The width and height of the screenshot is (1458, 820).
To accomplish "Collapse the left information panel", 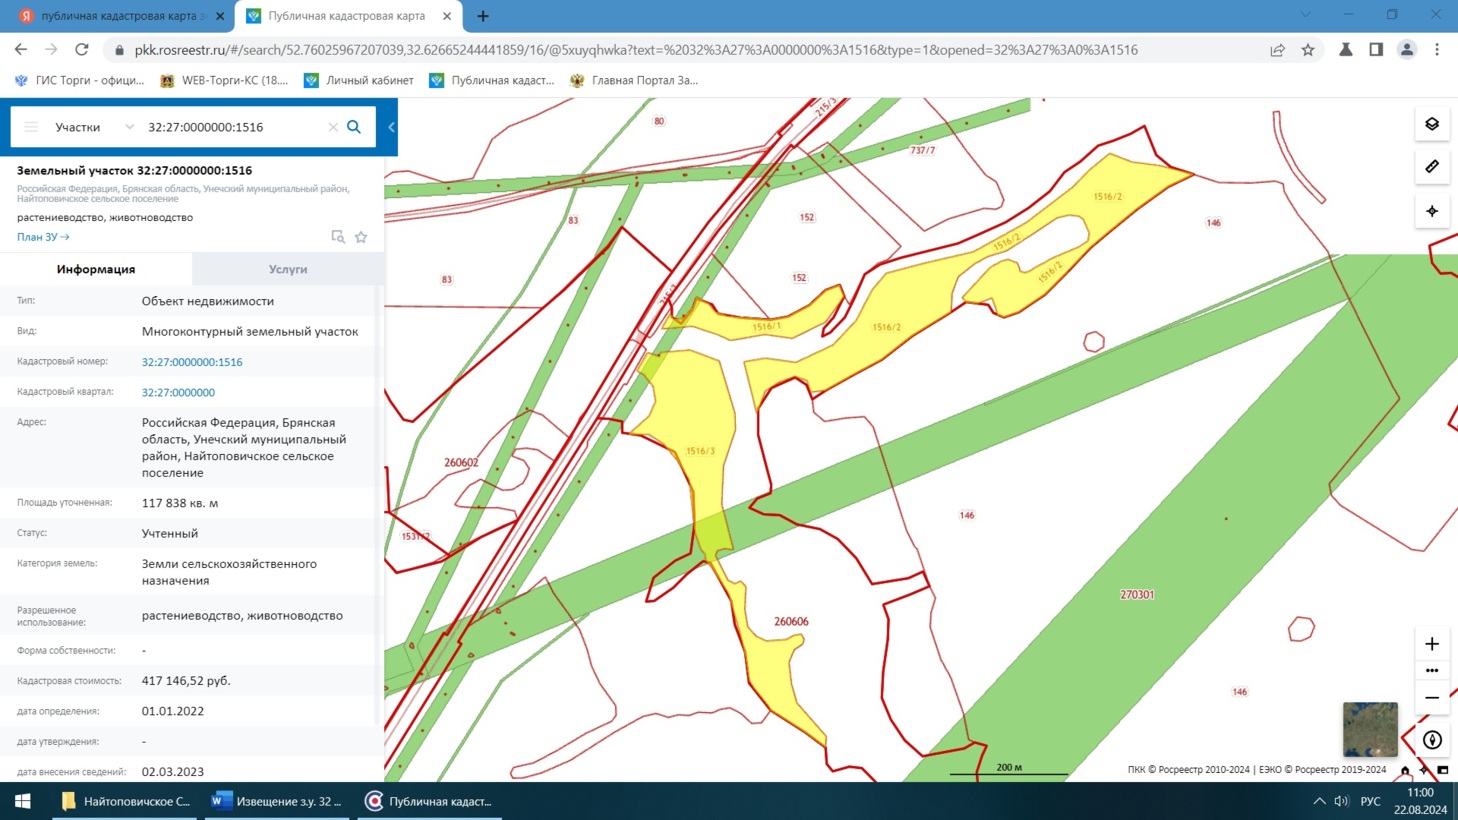I will (391, 127).
